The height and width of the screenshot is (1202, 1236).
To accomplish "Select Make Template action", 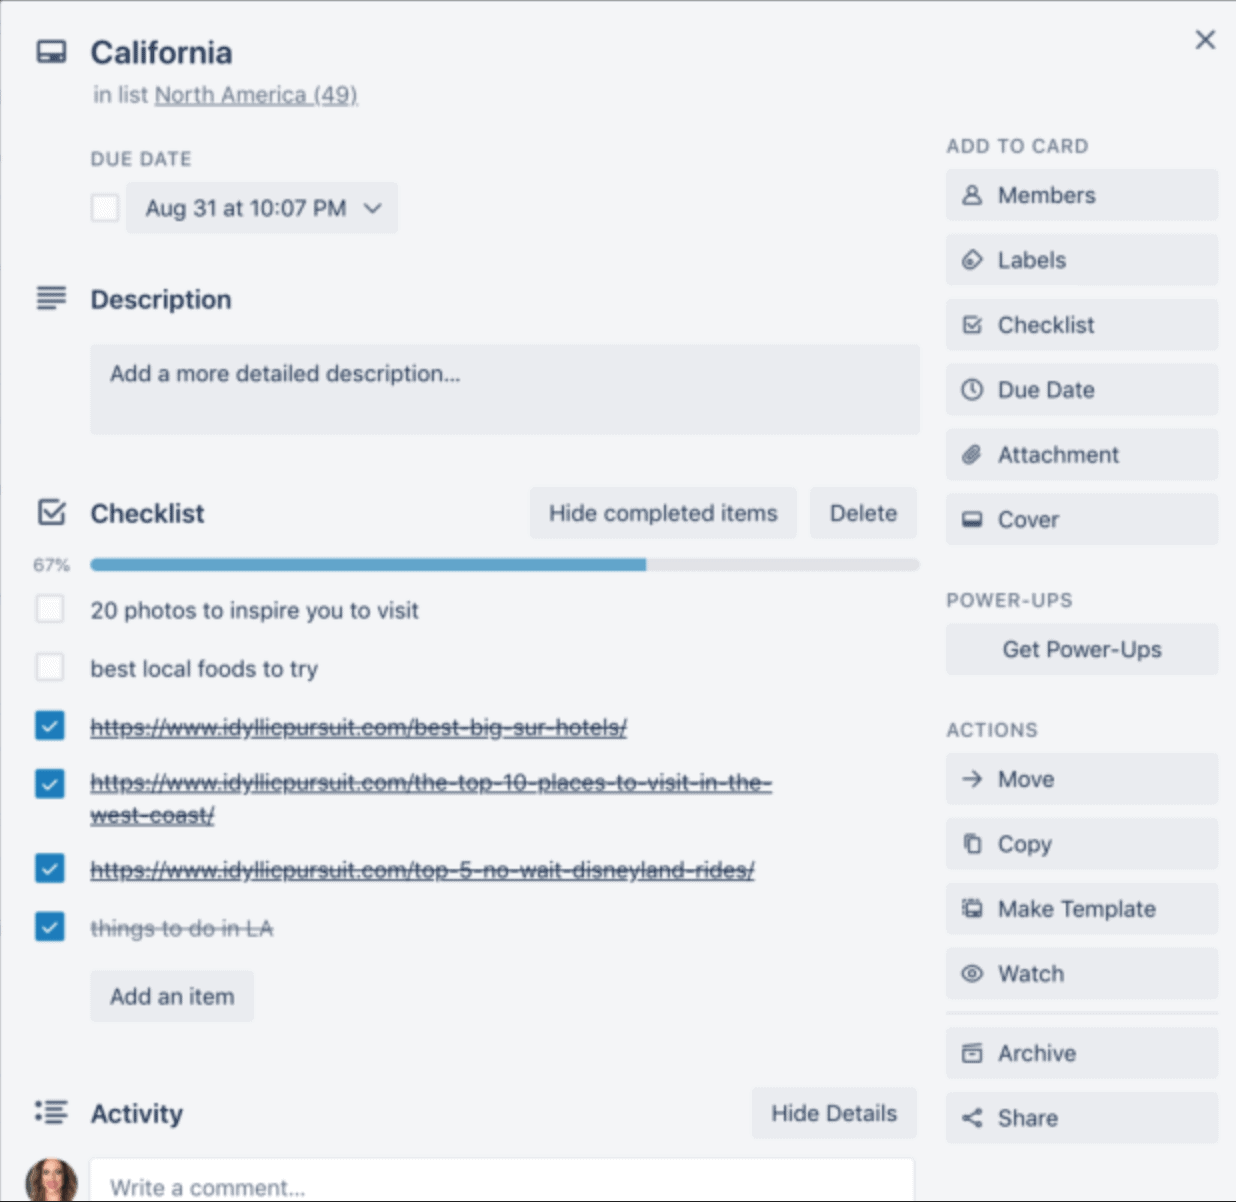I will (1082, 909).
